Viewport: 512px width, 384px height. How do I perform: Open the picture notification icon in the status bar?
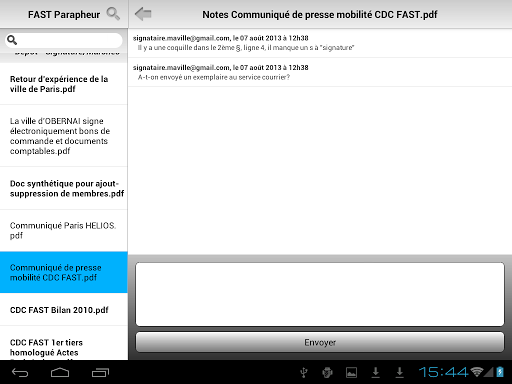pyautogui.click(x=351, y=372)
